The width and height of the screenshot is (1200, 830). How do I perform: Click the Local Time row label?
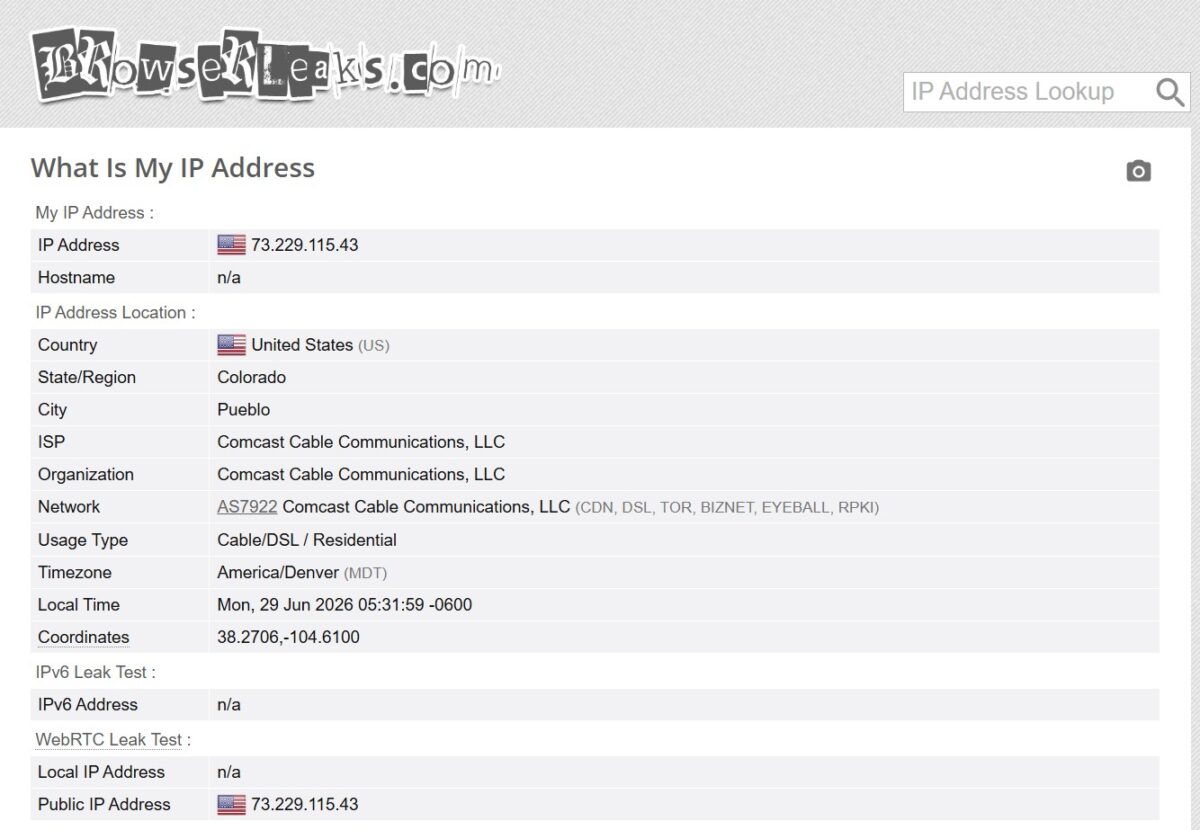tap(79, 605)
